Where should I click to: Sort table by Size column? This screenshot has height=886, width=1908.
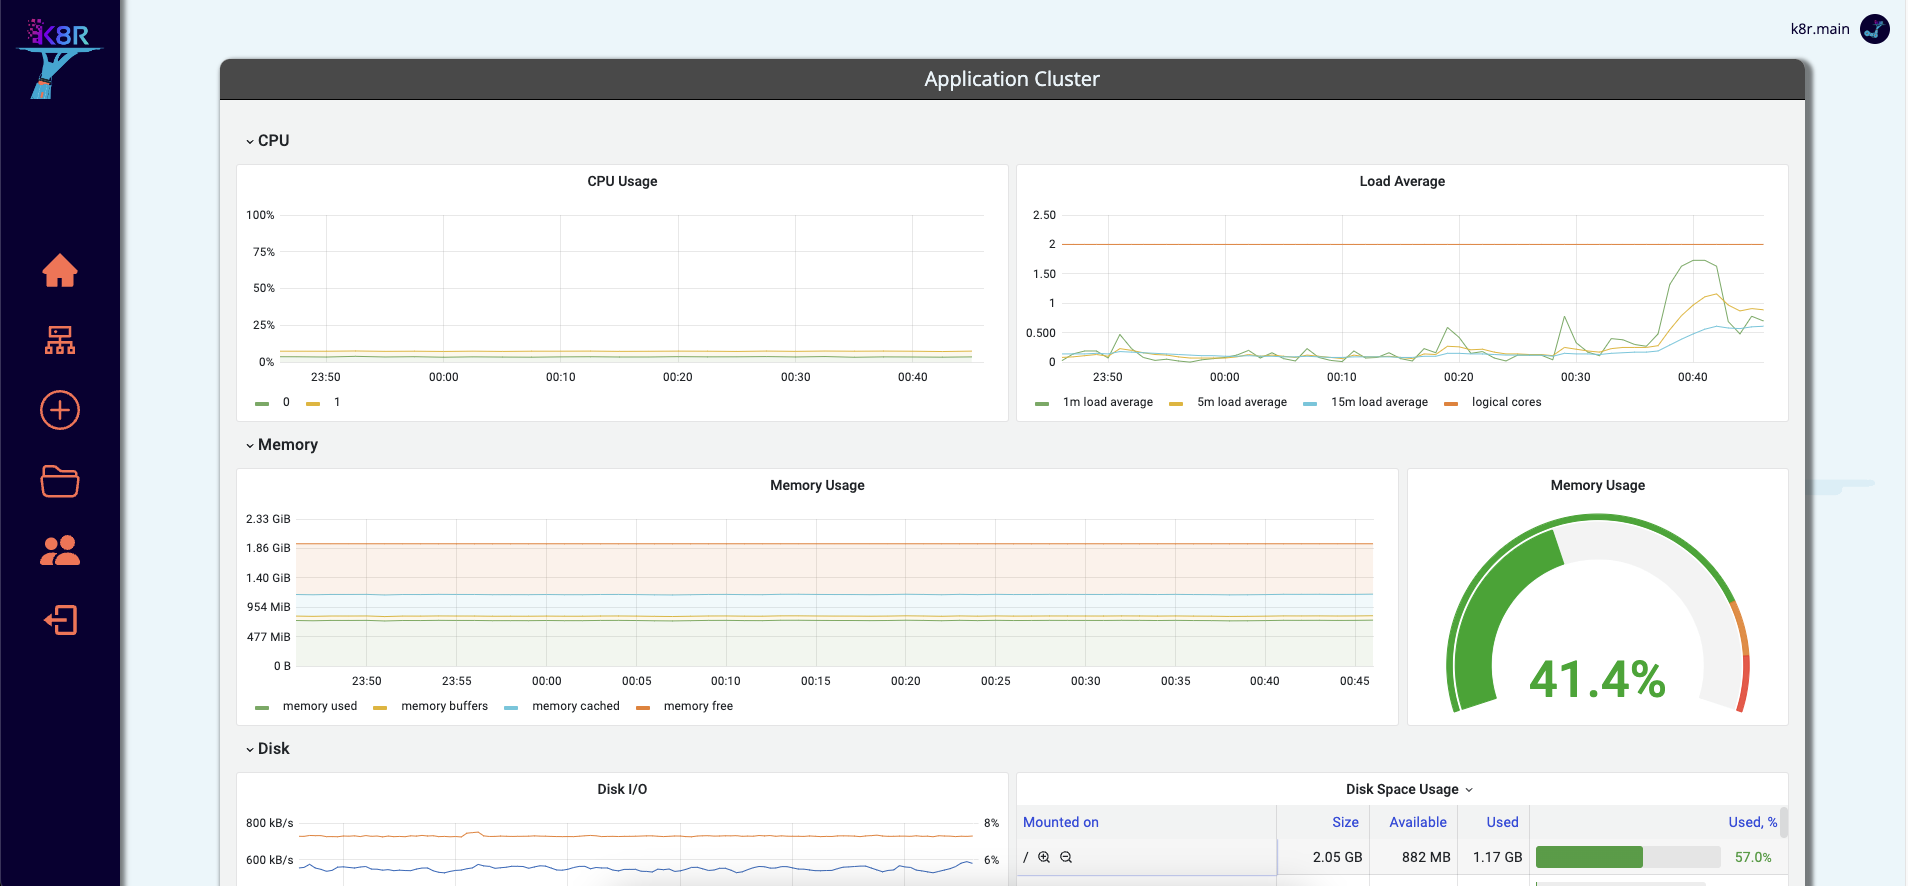[x=1345, y=822]
